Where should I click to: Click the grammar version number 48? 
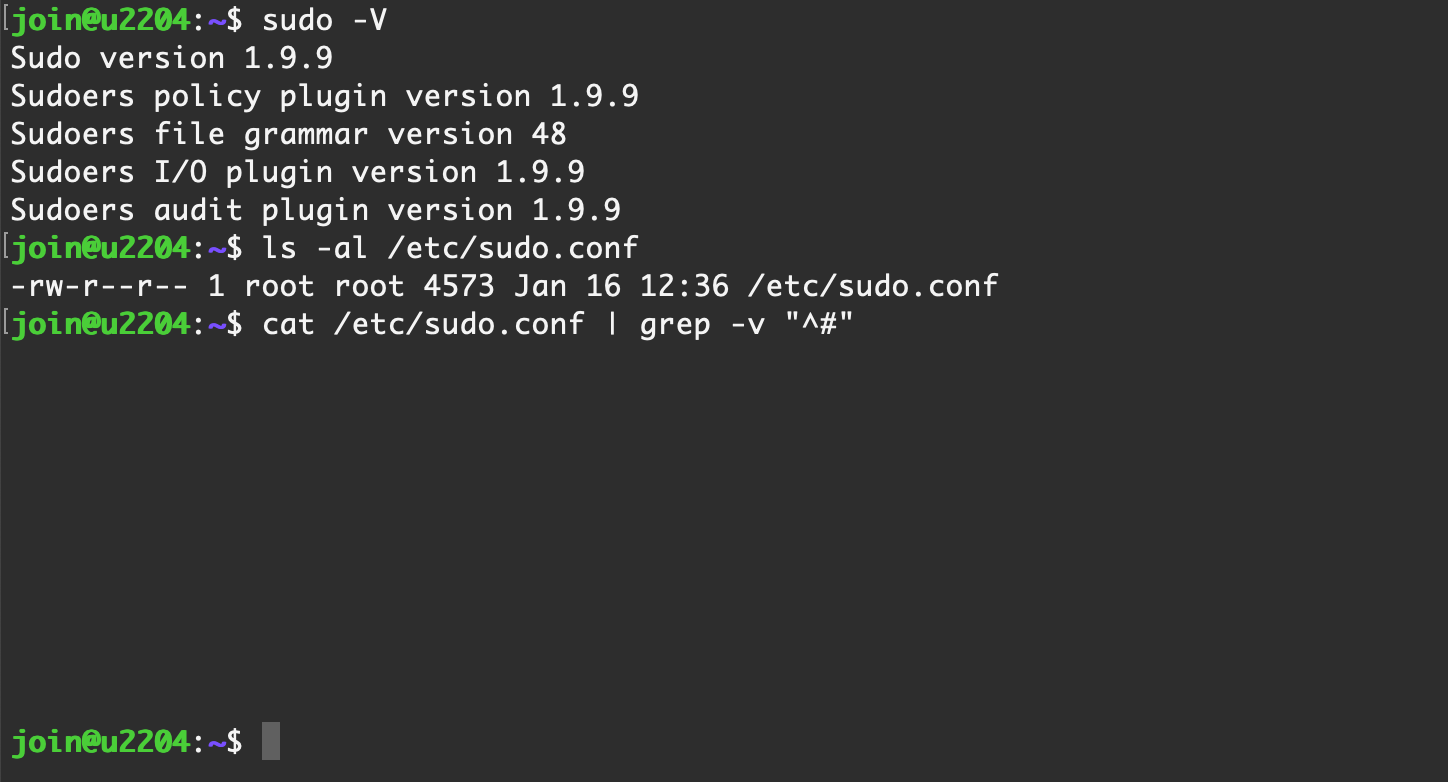point(549,134)
